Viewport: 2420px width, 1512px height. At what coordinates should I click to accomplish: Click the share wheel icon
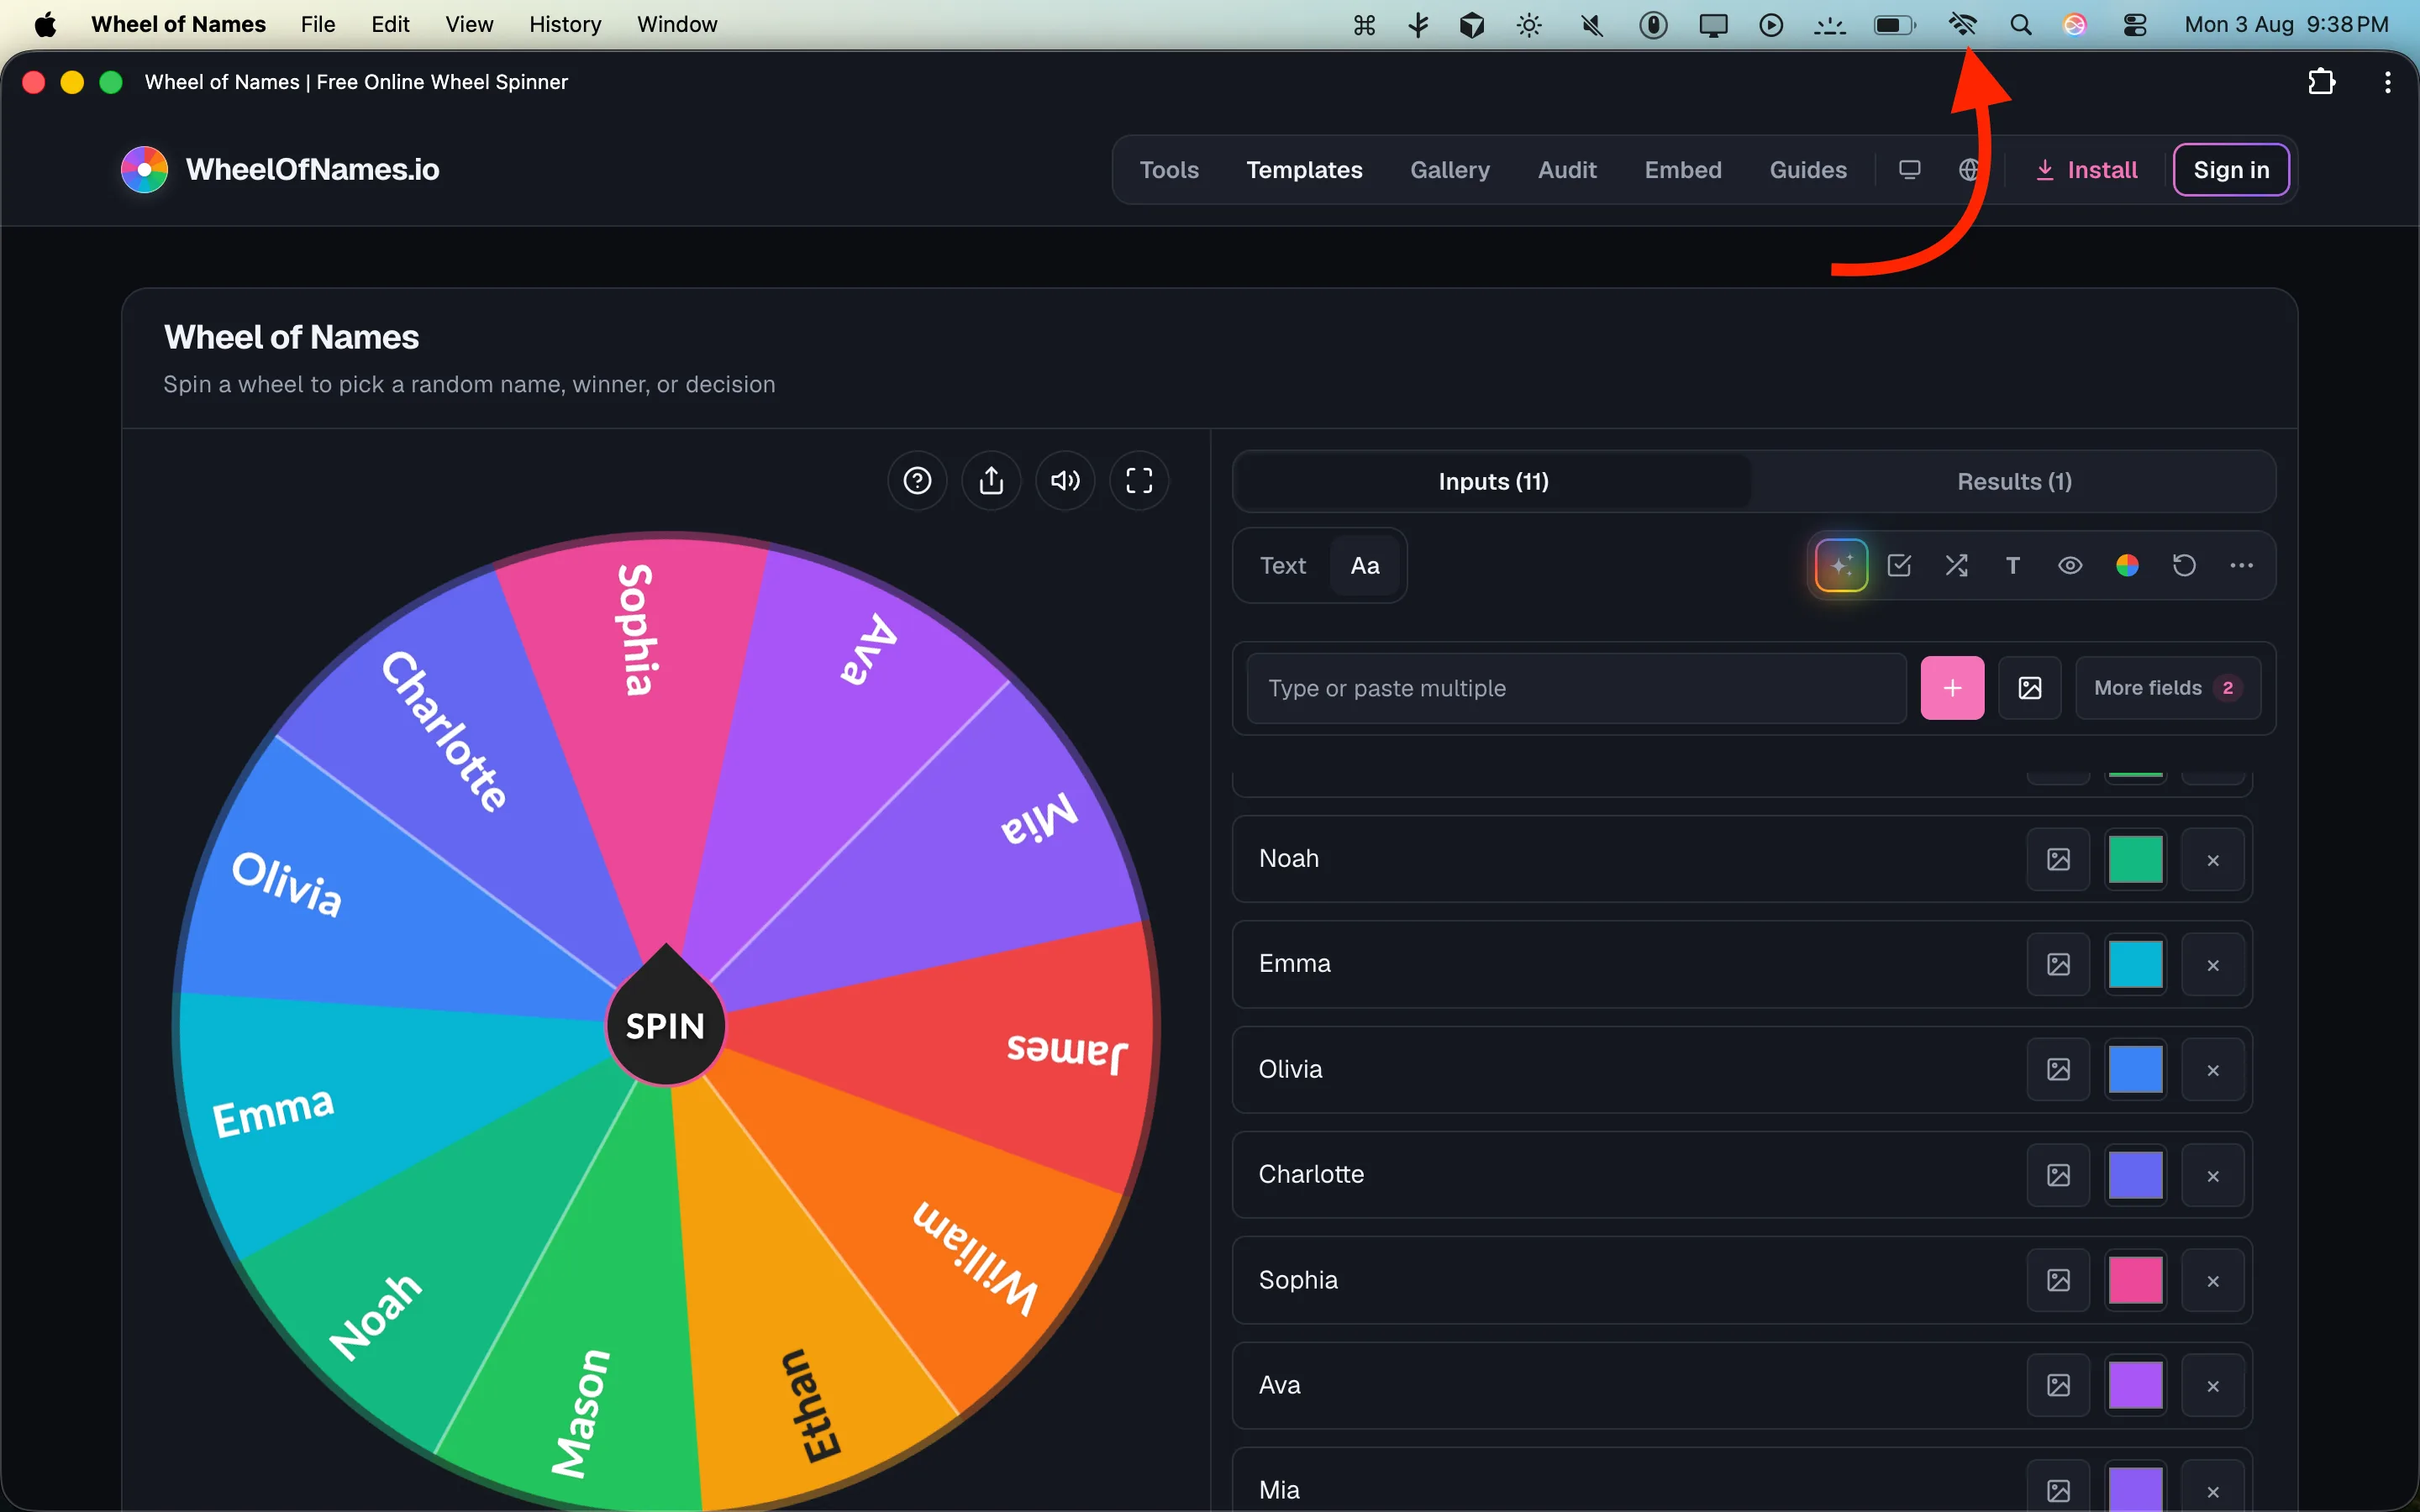(991, 481)
